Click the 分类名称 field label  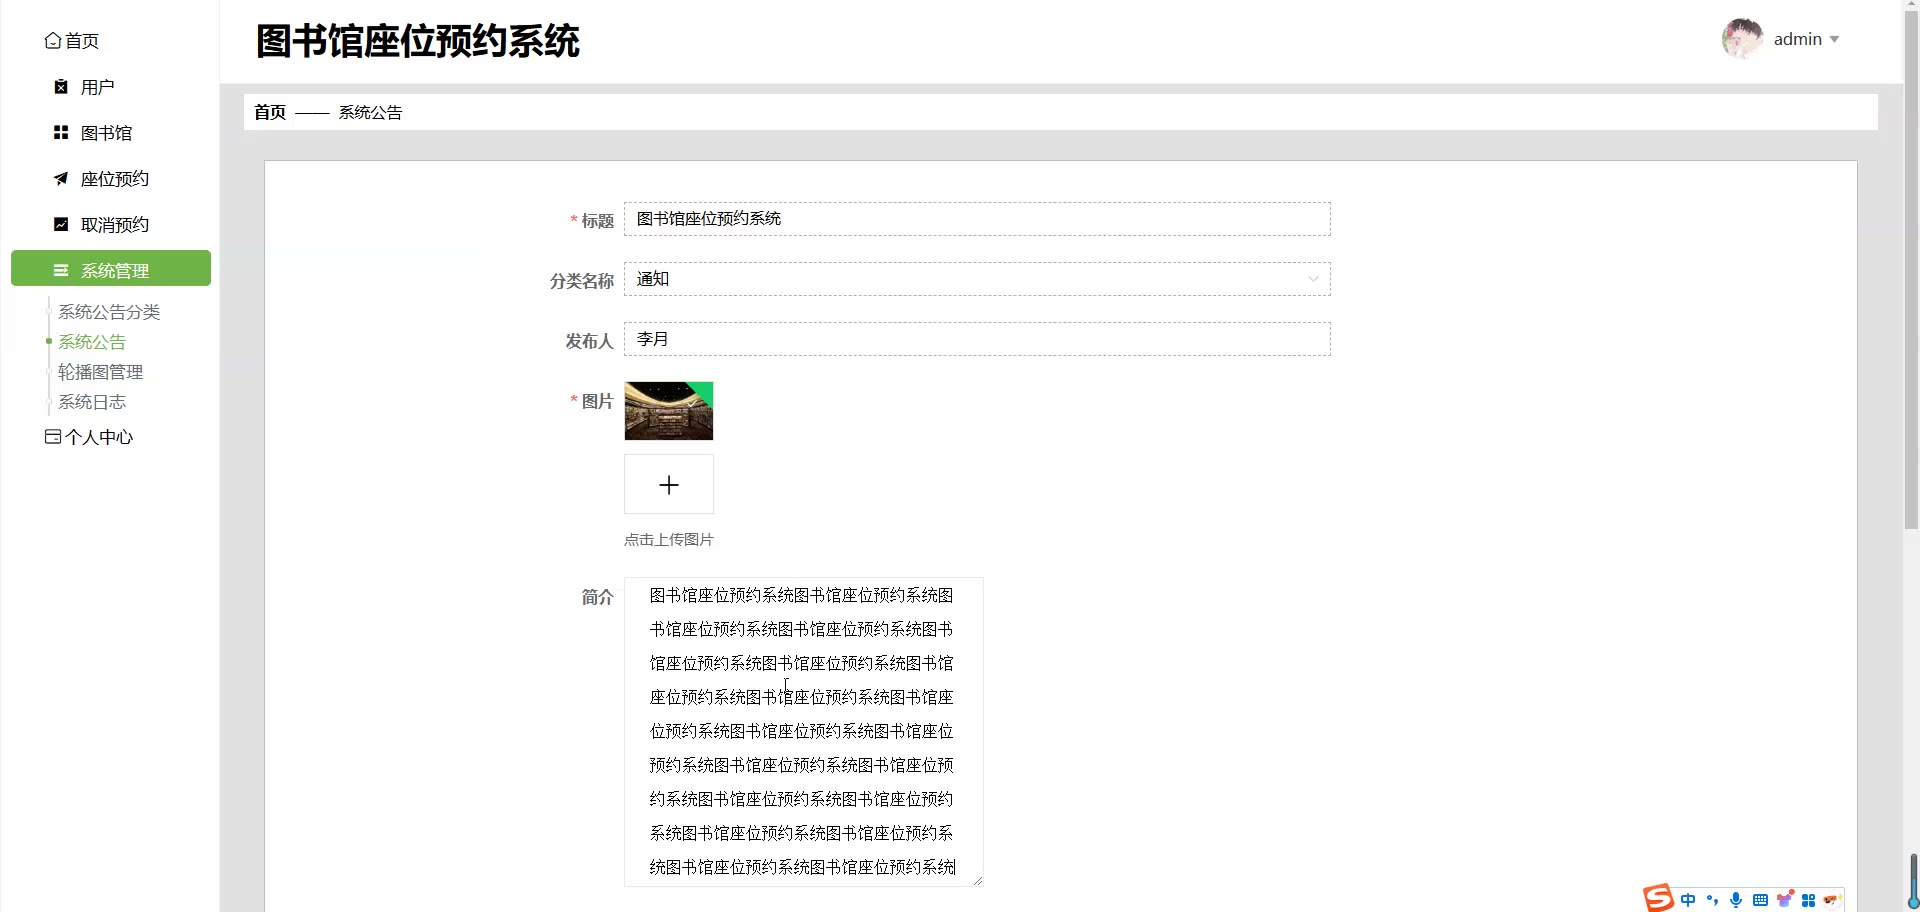pyautogui.click(x=582, y=281)
